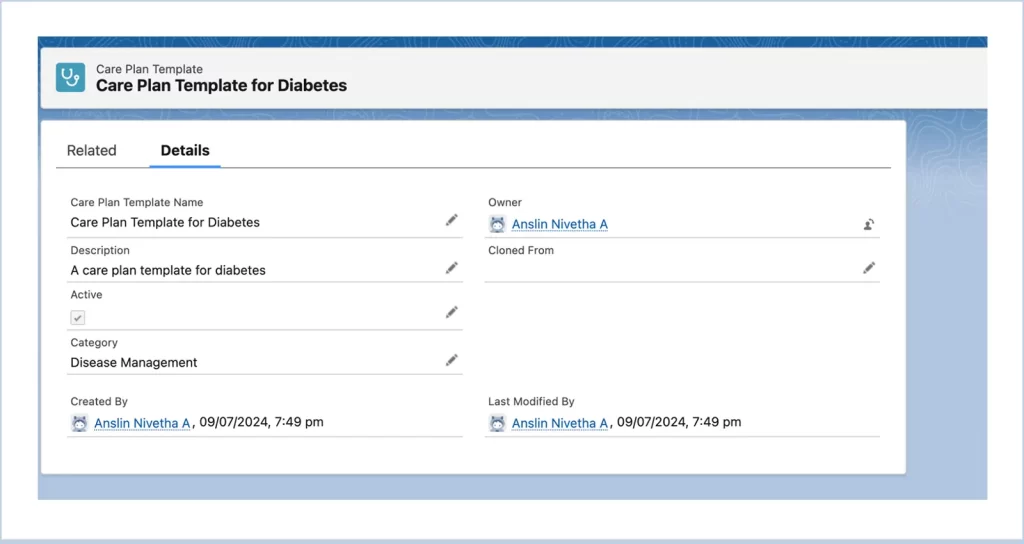Select the Details tab
1024x544 pixels.
pos(185,150)
